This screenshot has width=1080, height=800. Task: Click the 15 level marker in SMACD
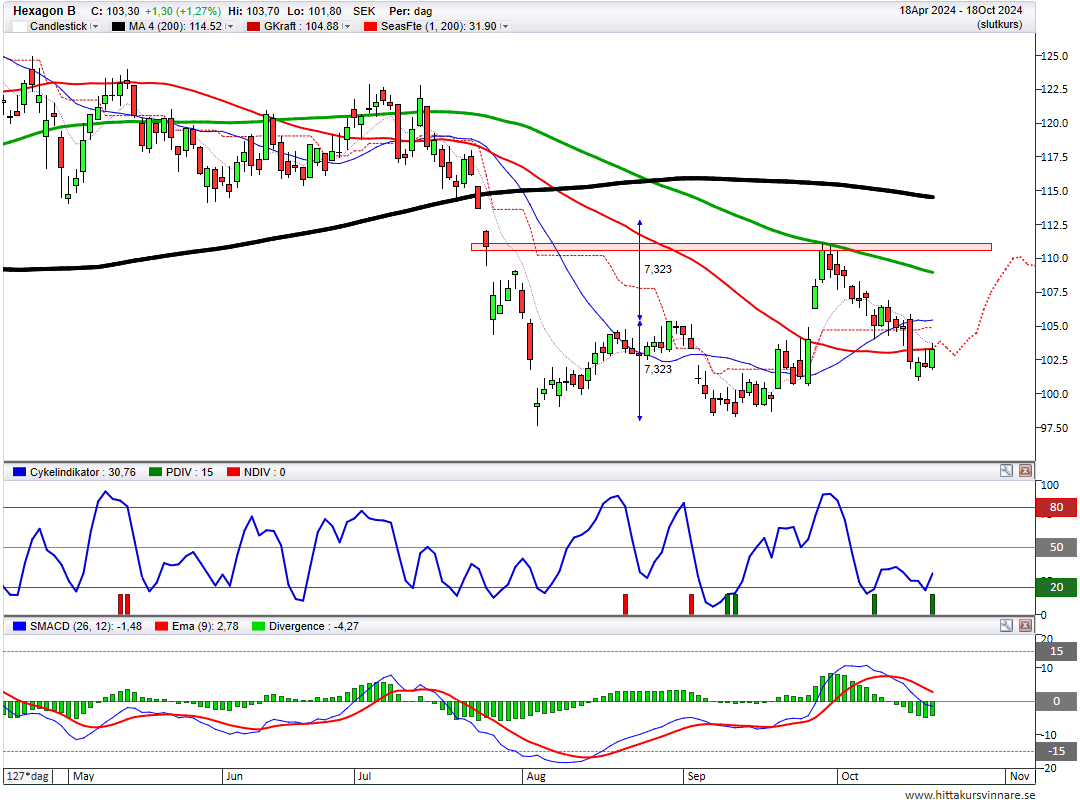[1056, 651]
